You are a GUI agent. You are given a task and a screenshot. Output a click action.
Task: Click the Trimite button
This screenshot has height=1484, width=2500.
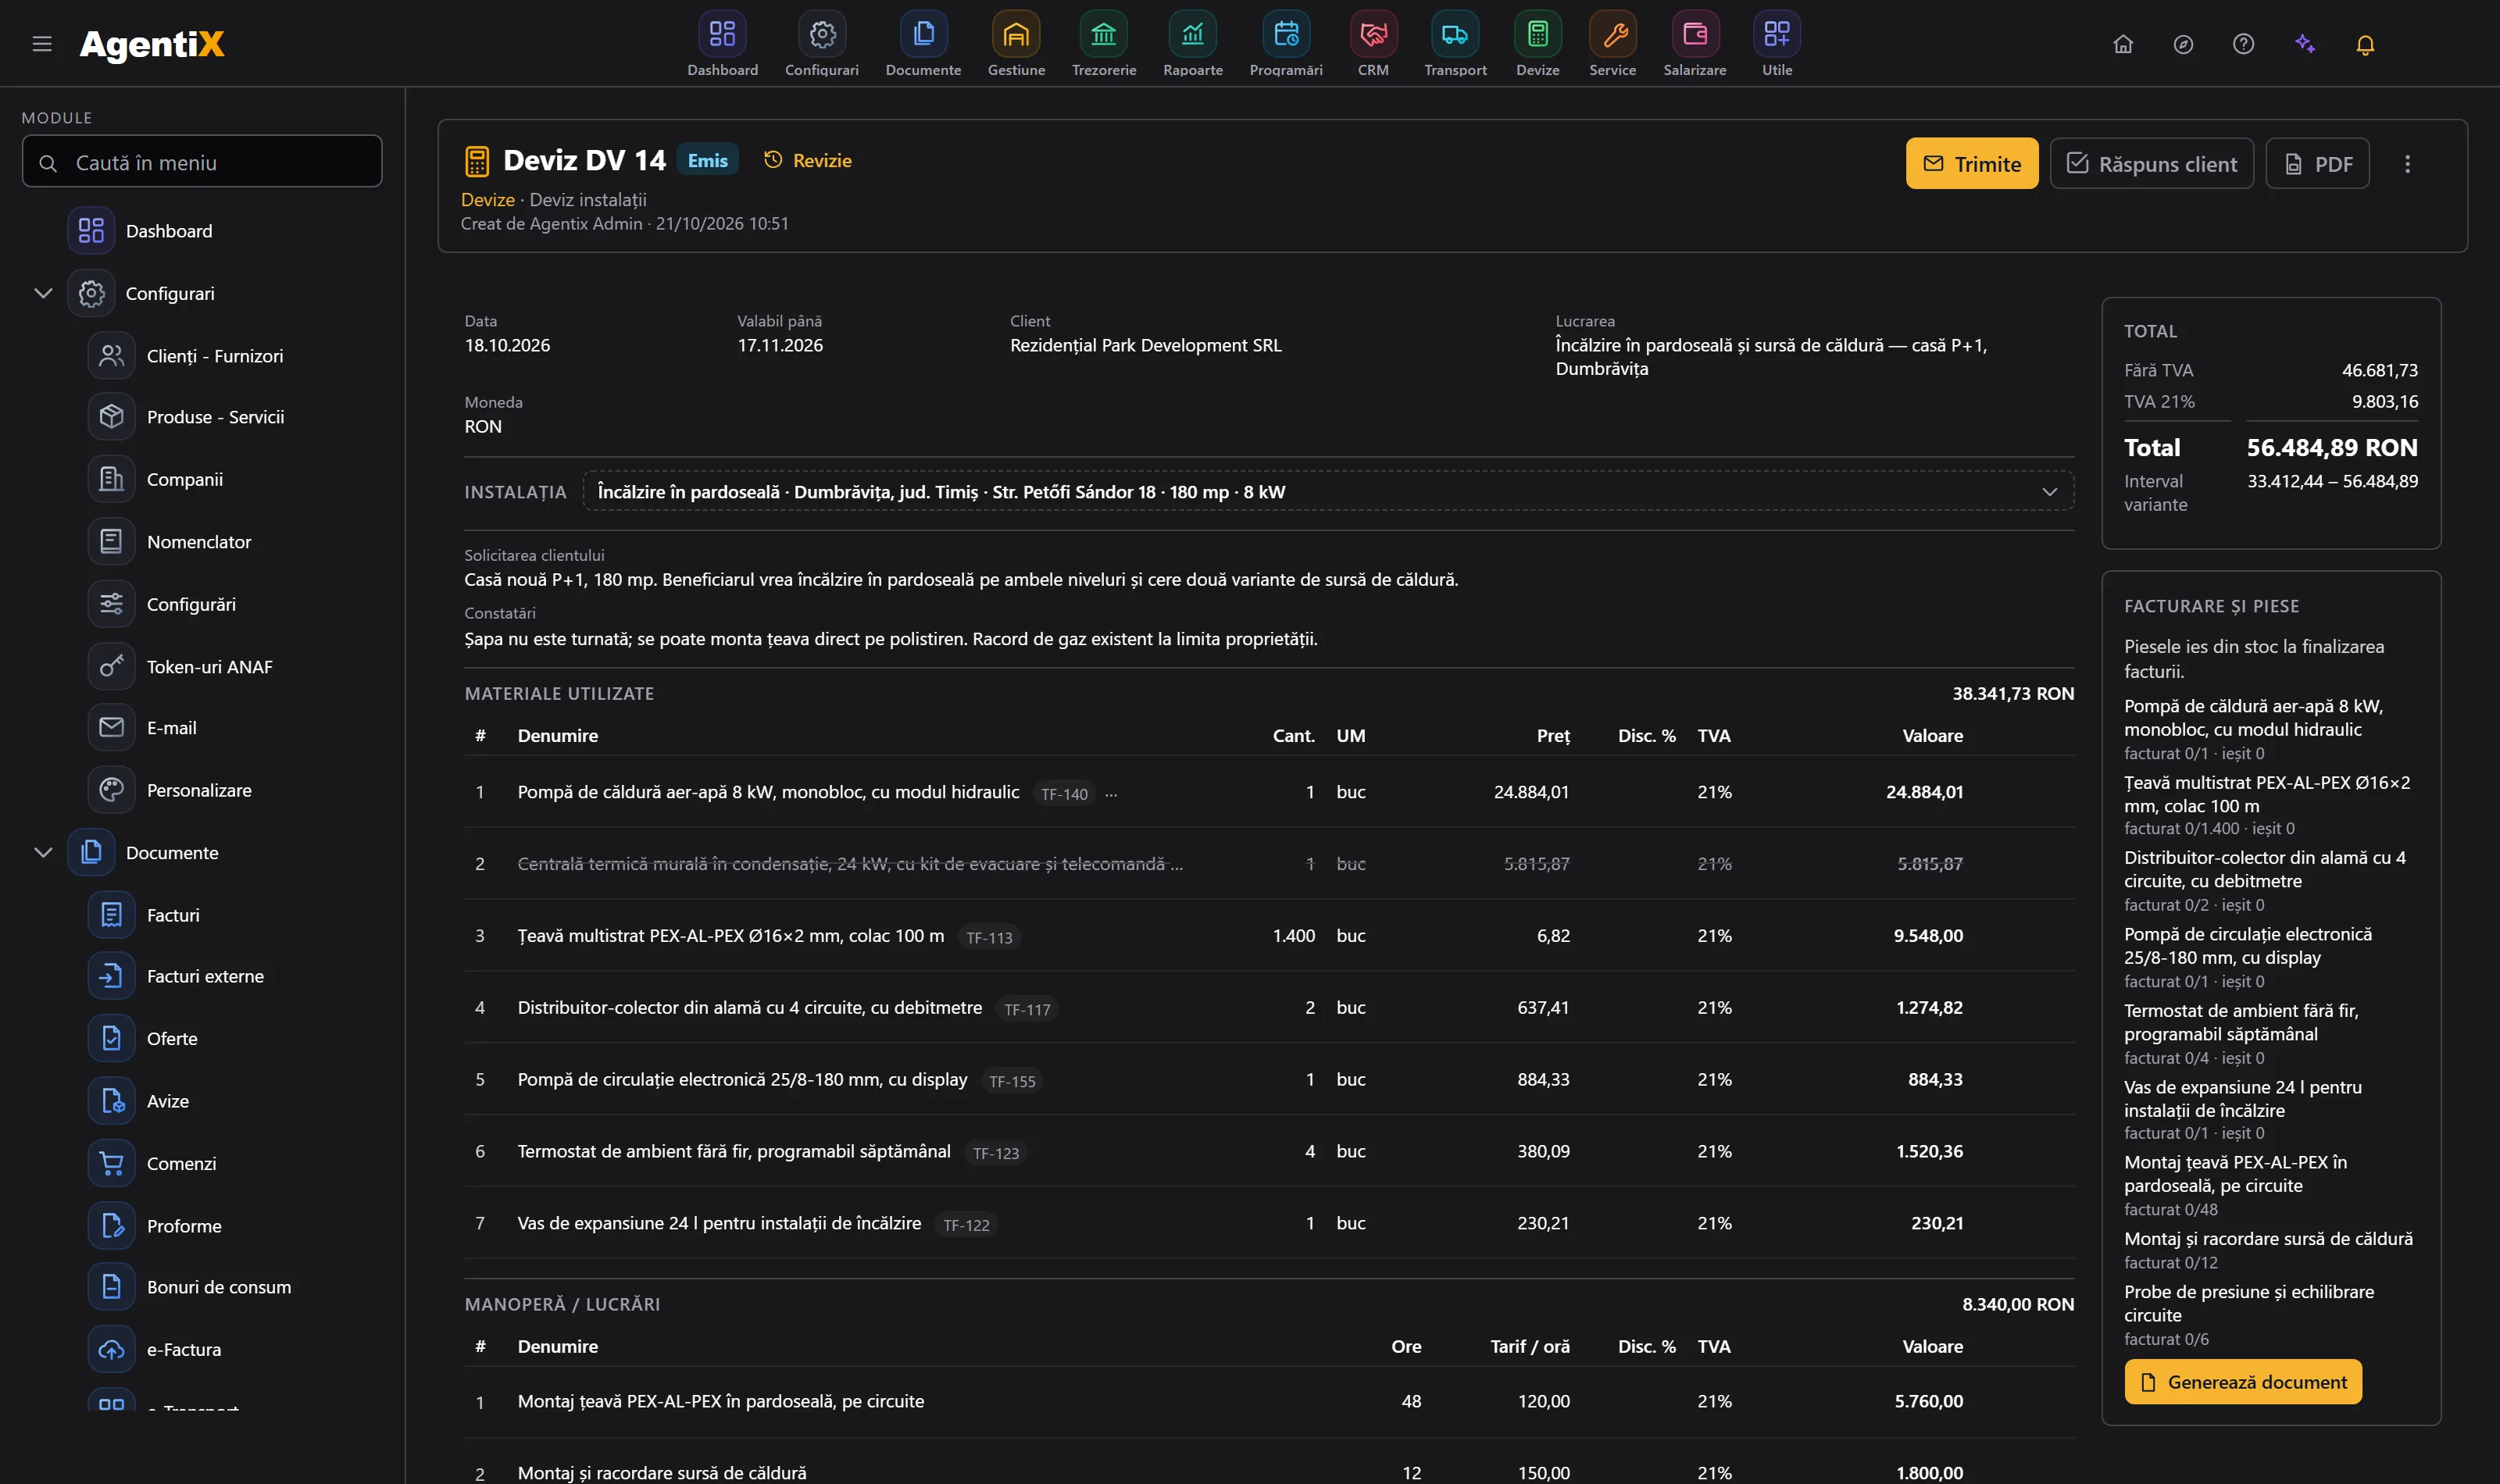click(1971, 164)
